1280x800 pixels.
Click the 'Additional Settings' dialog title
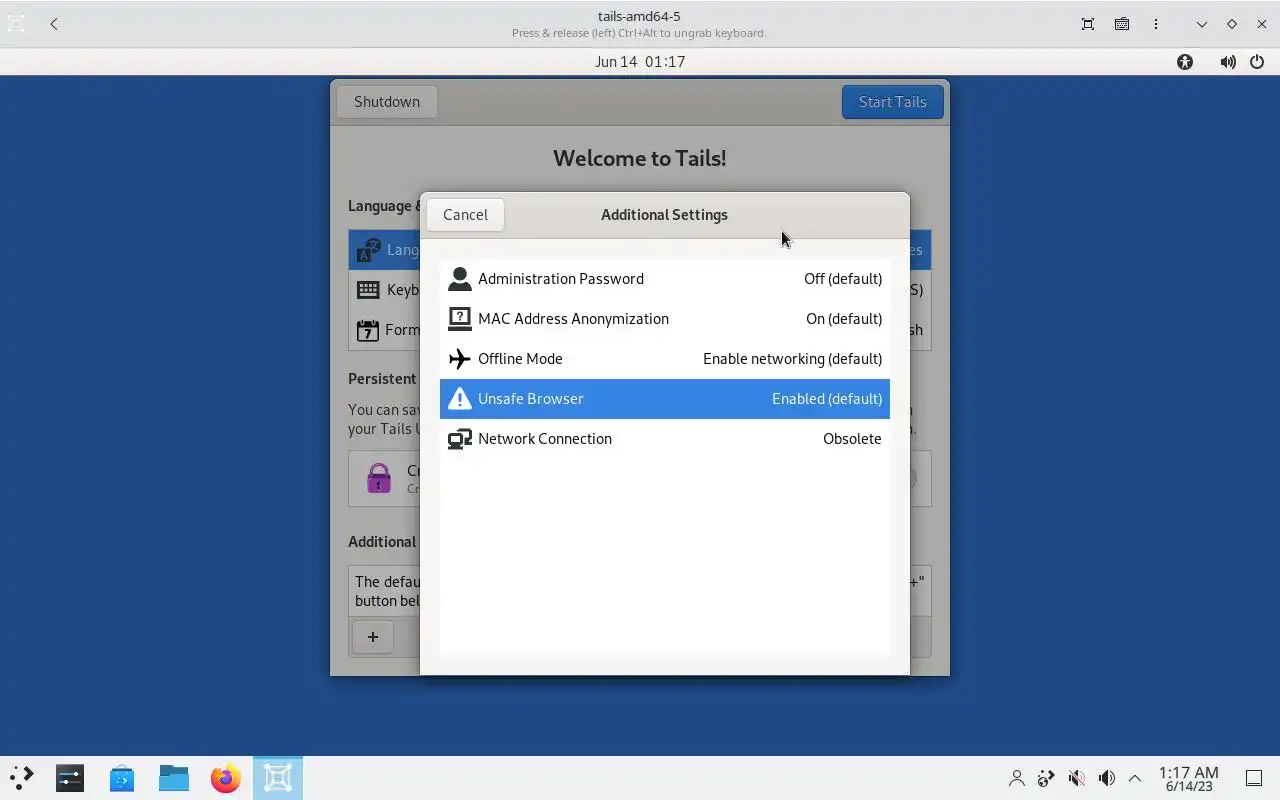click(664, 215)
